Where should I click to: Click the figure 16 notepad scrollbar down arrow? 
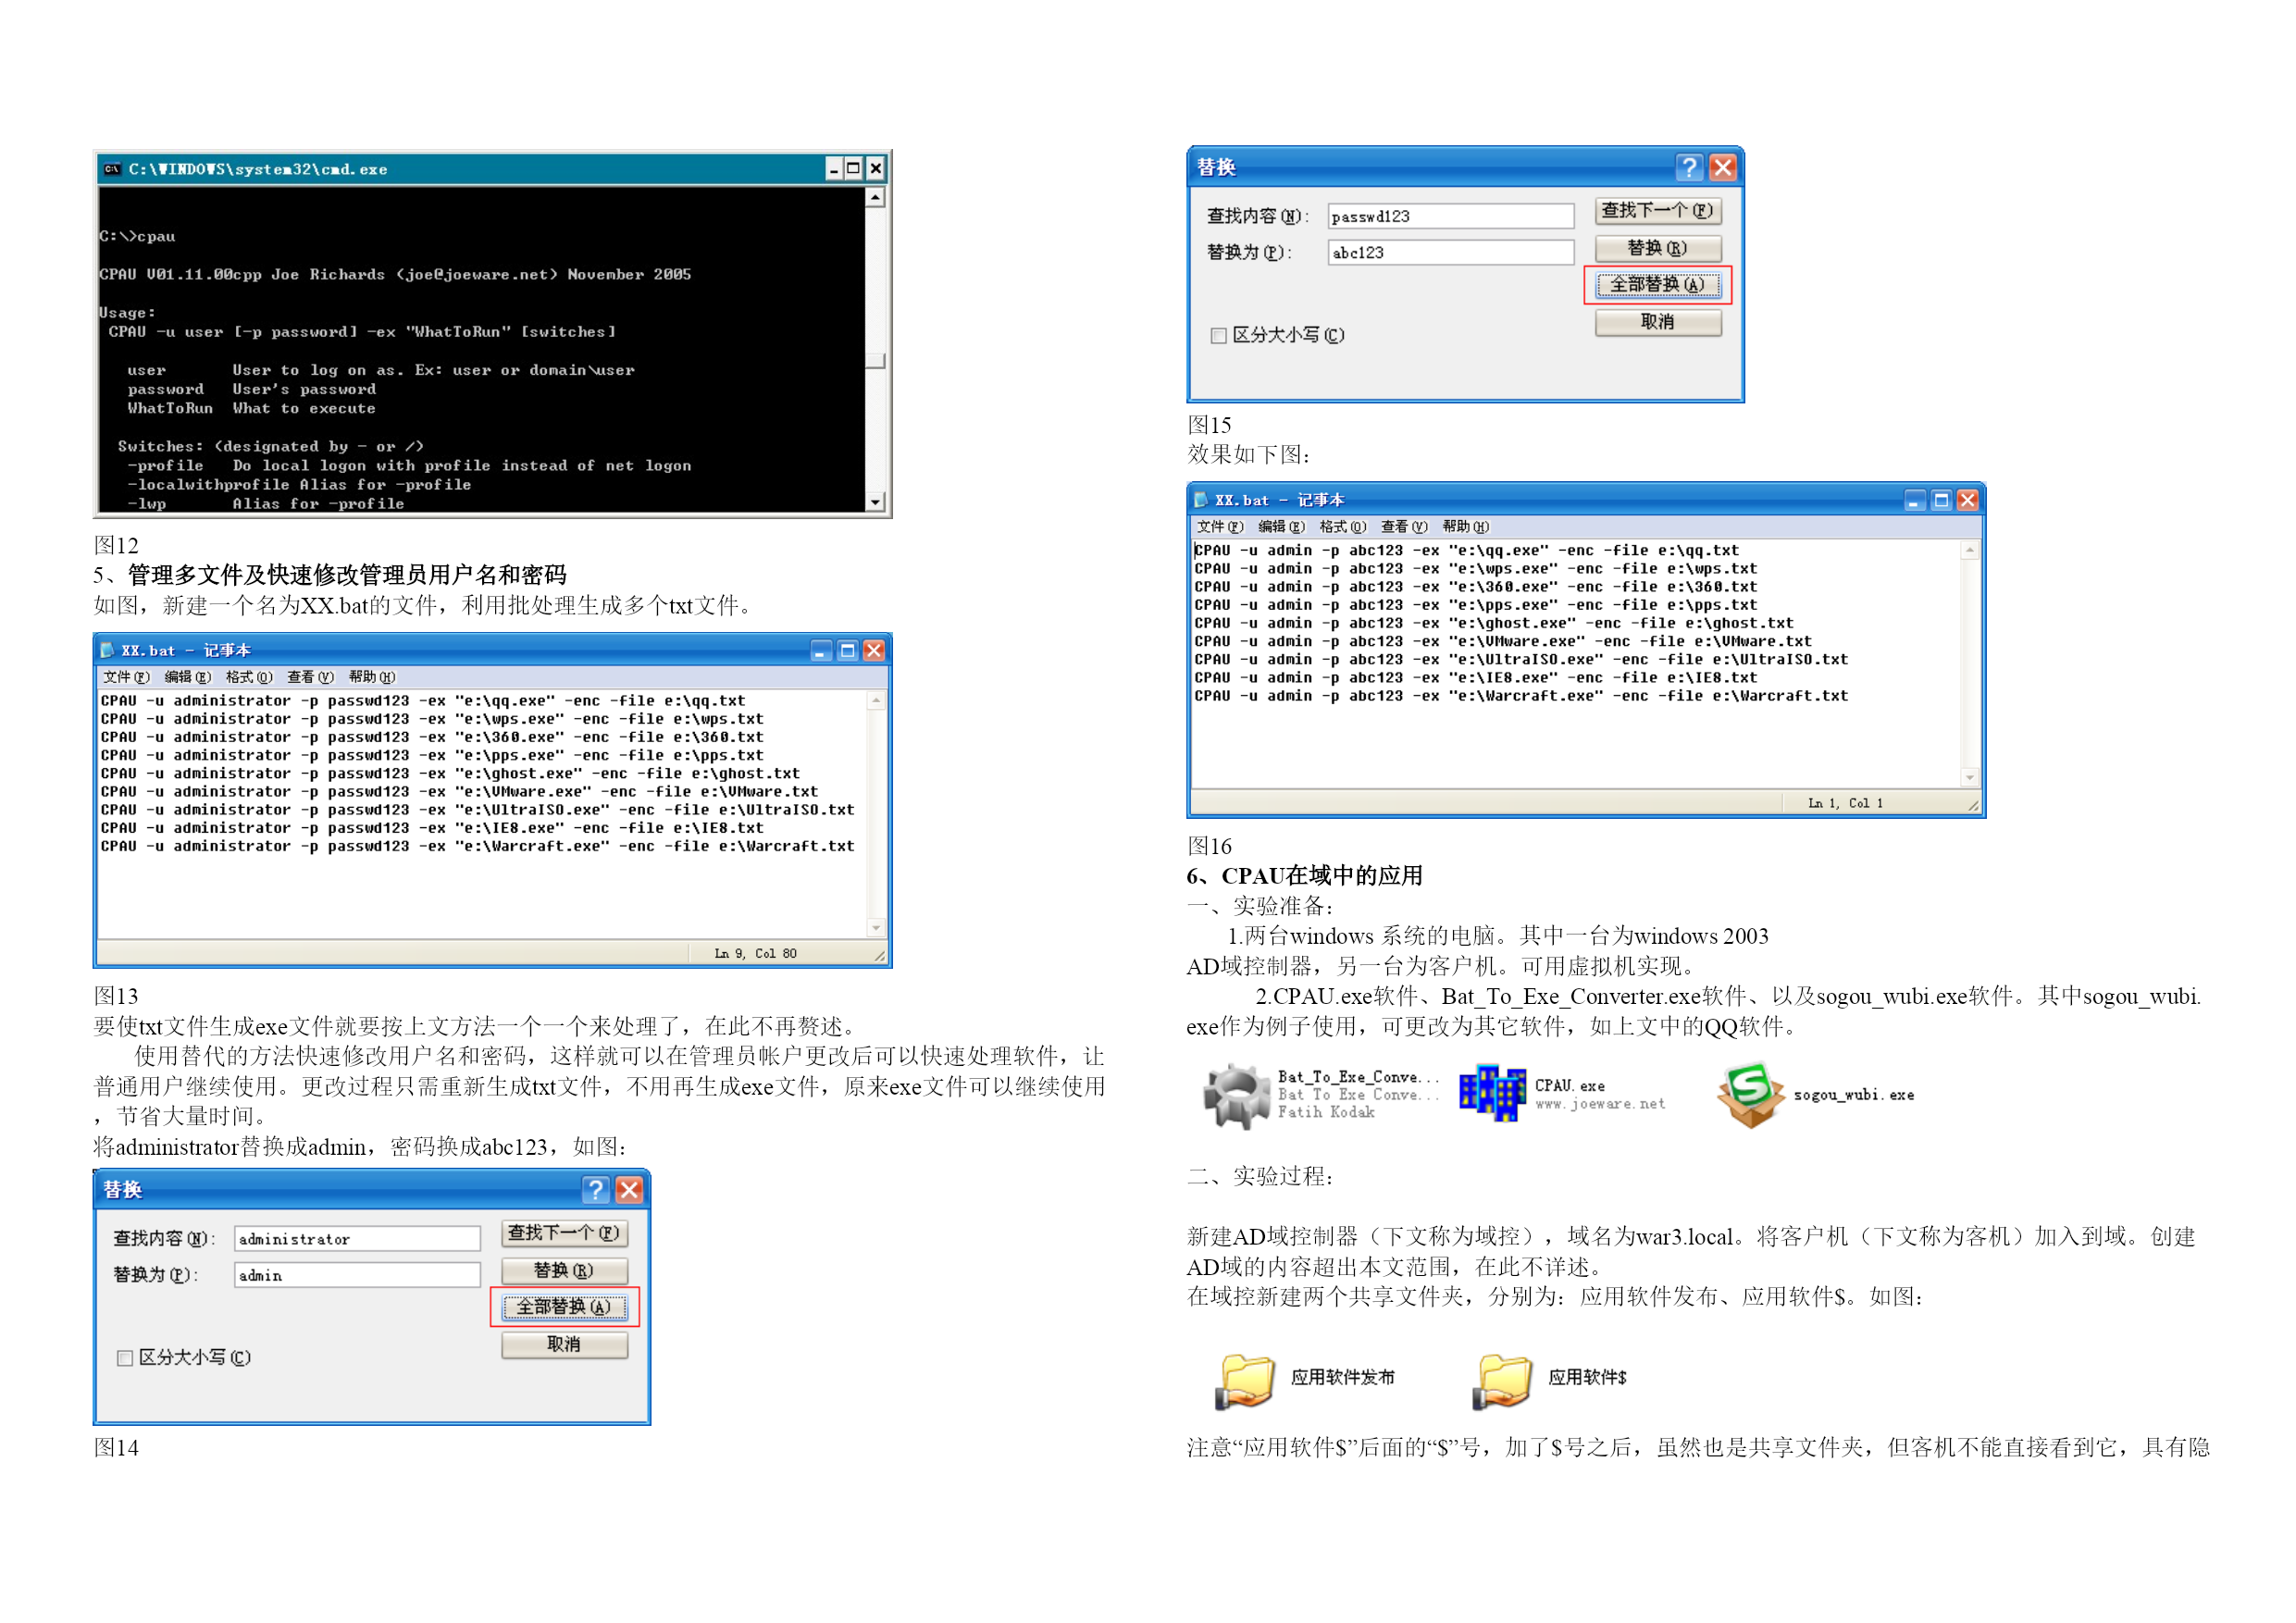pos(1970,777)
